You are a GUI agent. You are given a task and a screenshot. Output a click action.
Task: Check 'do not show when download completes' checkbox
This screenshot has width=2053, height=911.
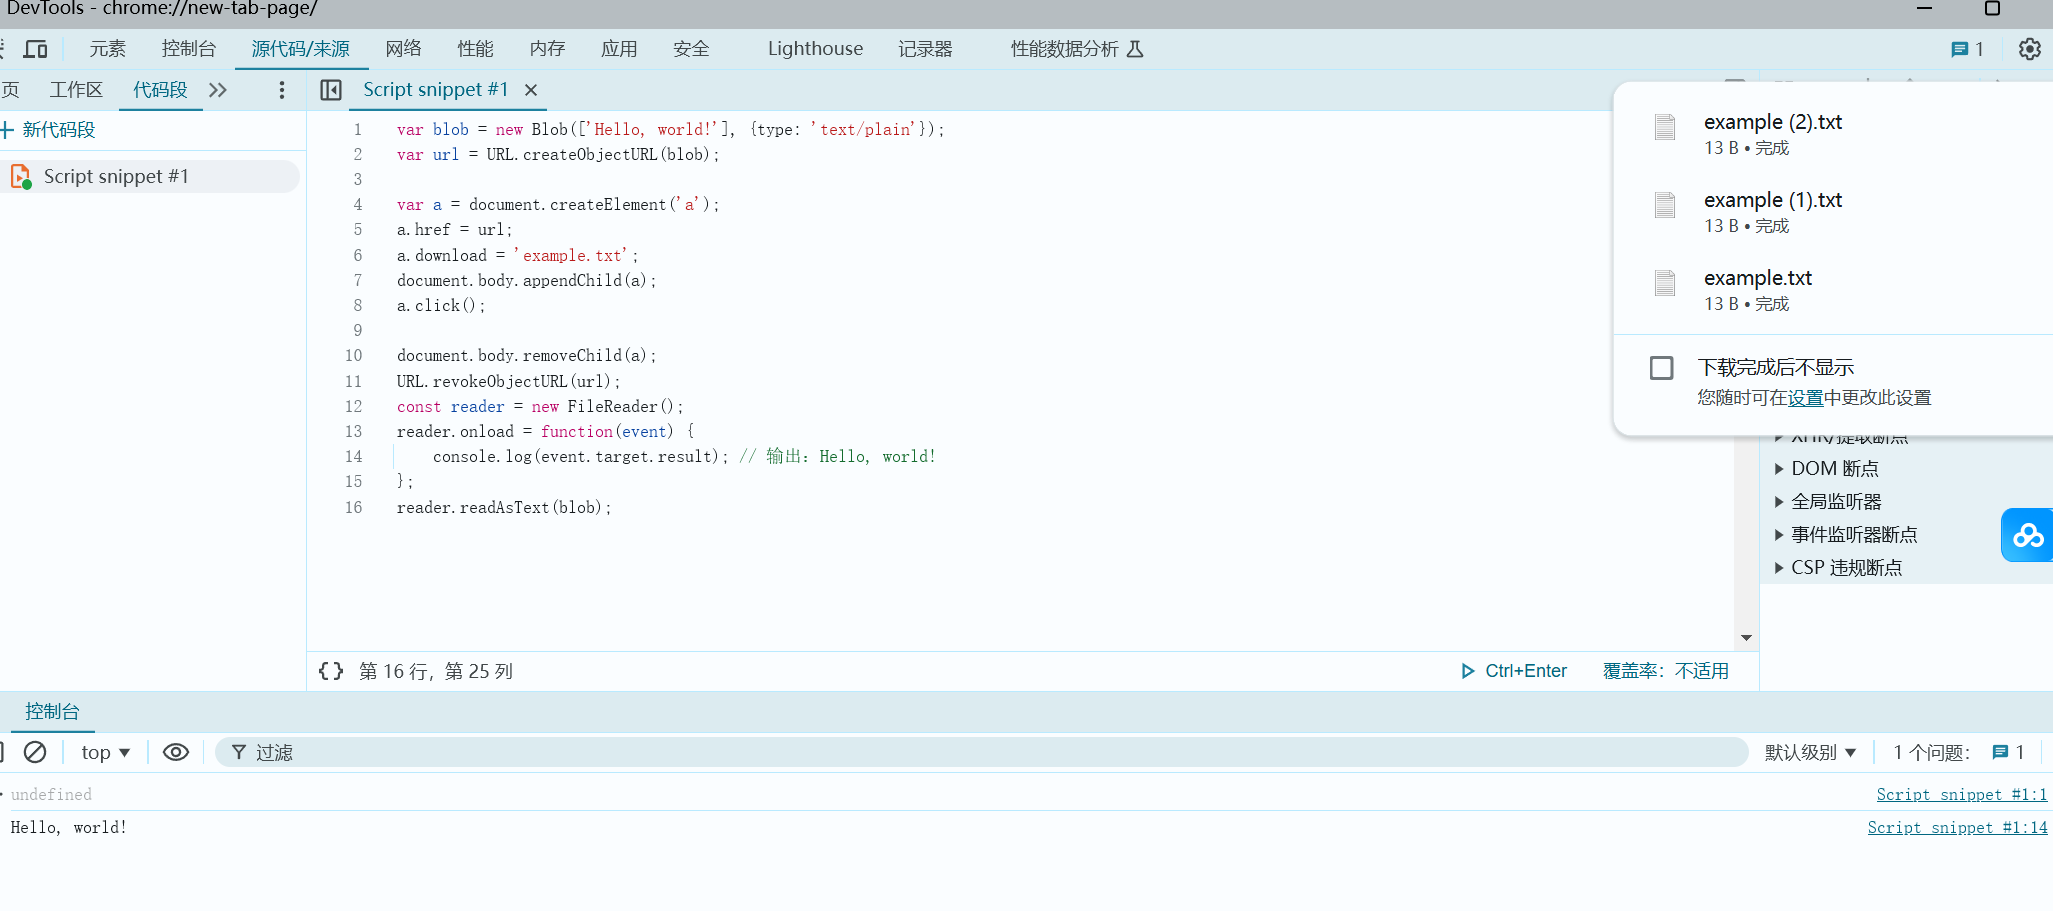1661,368
